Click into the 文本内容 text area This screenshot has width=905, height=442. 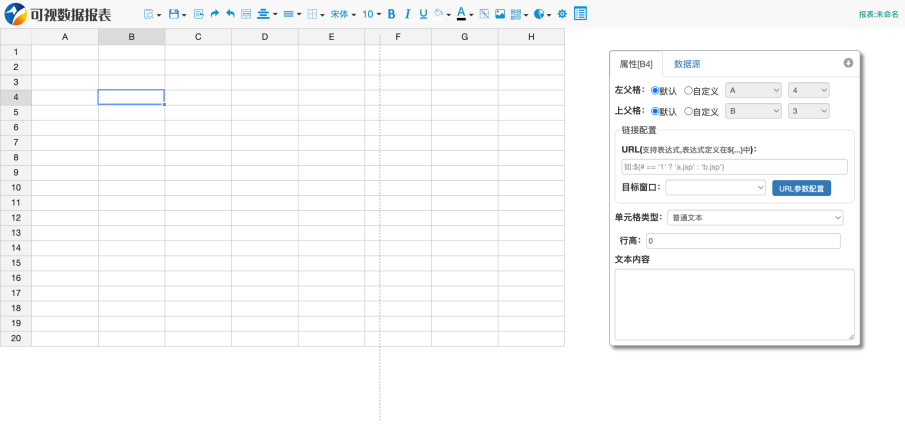click(x=734, y=304)
